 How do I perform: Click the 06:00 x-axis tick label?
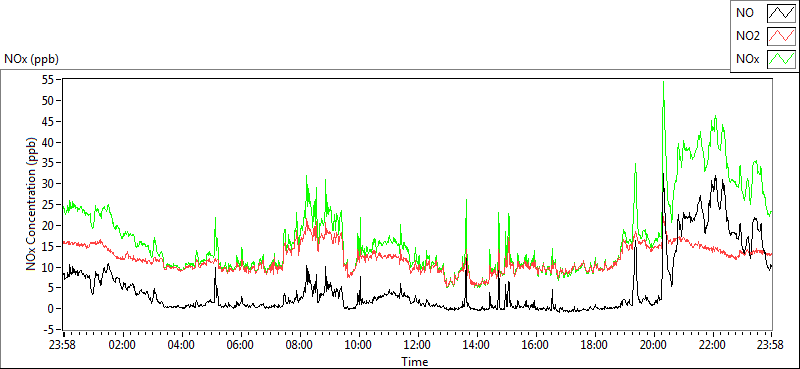pos(240,345)
